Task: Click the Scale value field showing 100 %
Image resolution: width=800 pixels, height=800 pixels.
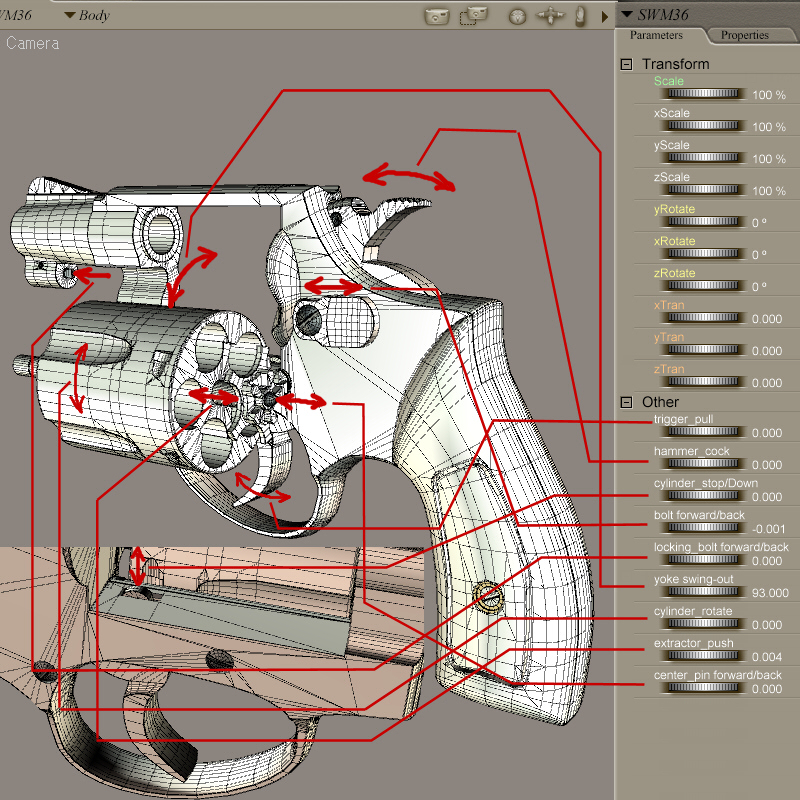Action: coord(768,95)
